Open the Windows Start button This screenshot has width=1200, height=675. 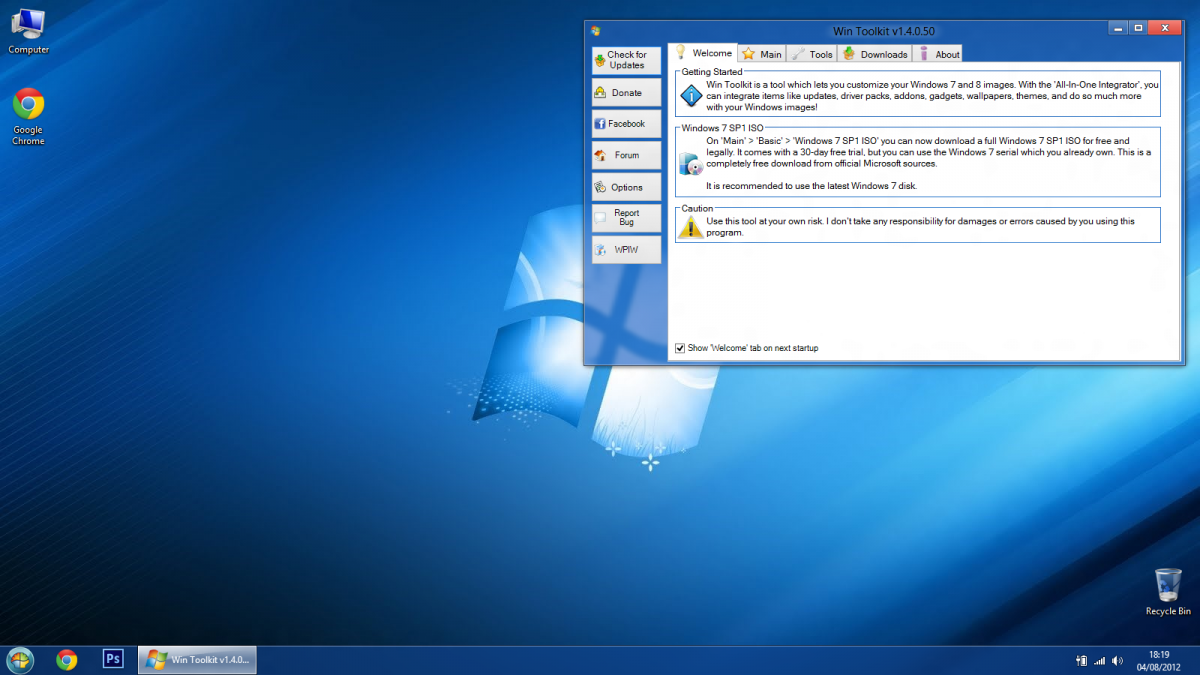pos(19,659)
